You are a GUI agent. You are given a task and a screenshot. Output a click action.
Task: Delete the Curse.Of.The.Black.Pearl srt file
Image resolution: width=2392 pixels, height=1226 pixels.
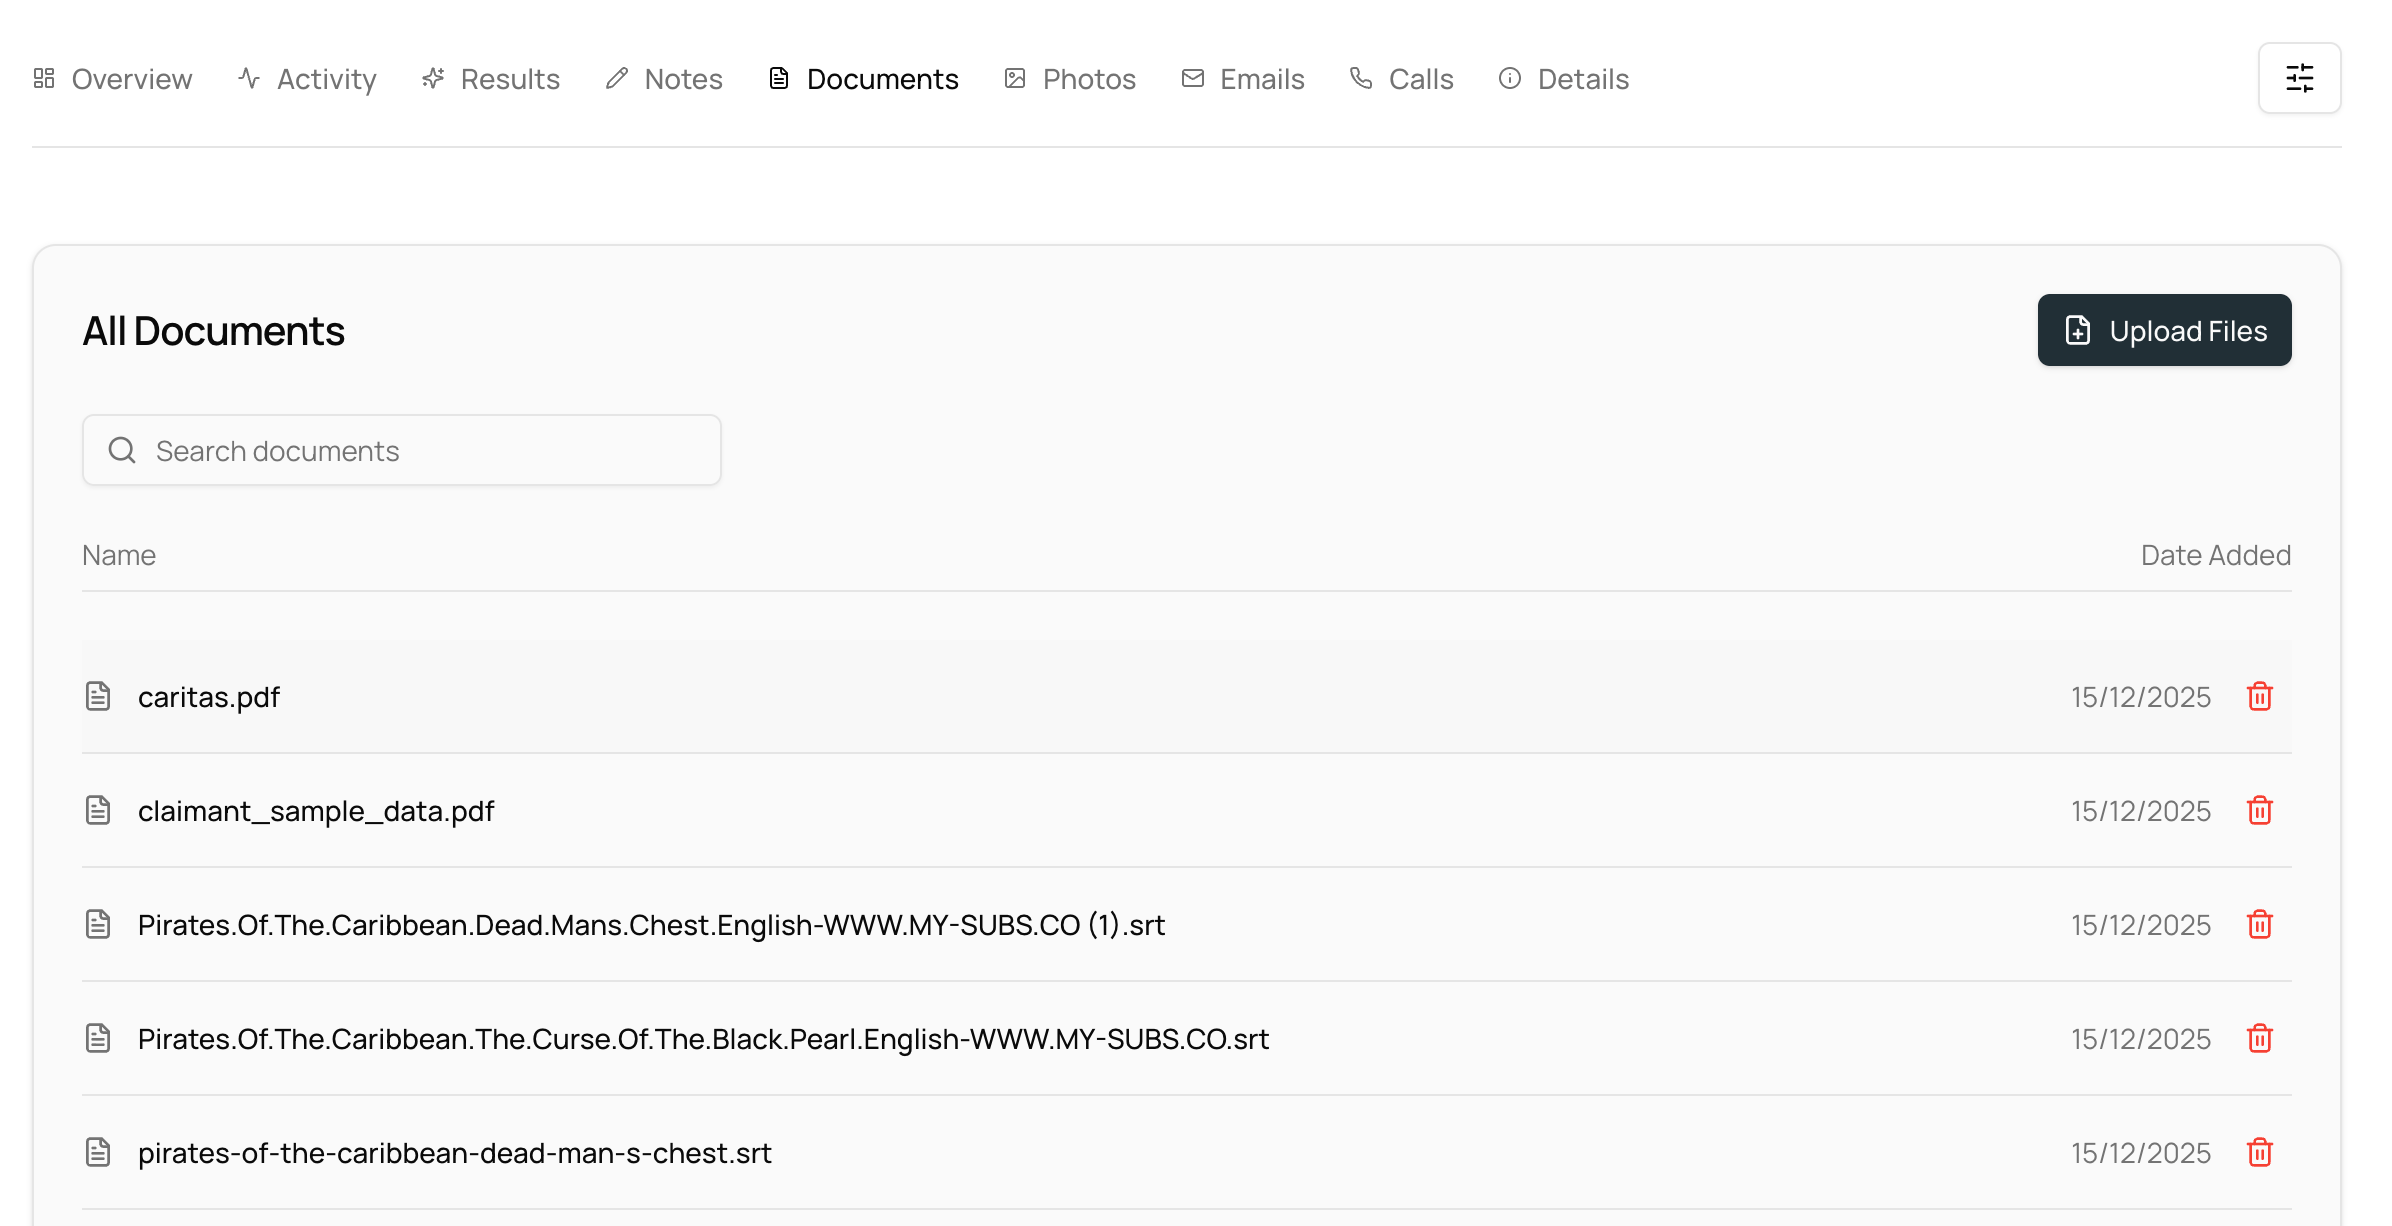tap(2260, 1038)
